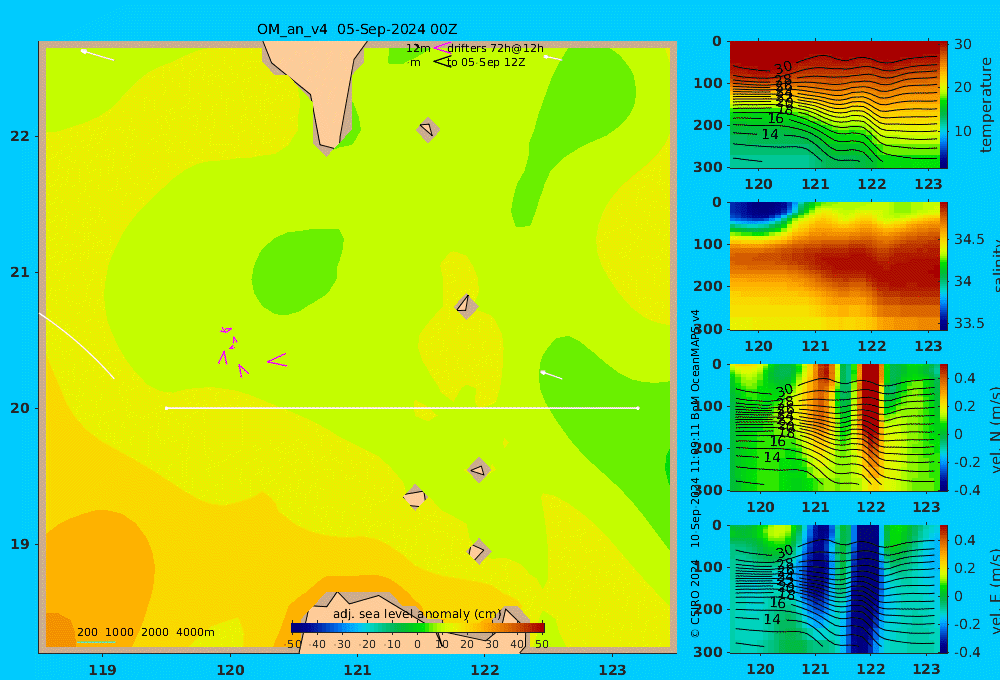1000x680 pixels.
Task: Click the large magenta drifter arrow near 120.4E
Action: 277,360
